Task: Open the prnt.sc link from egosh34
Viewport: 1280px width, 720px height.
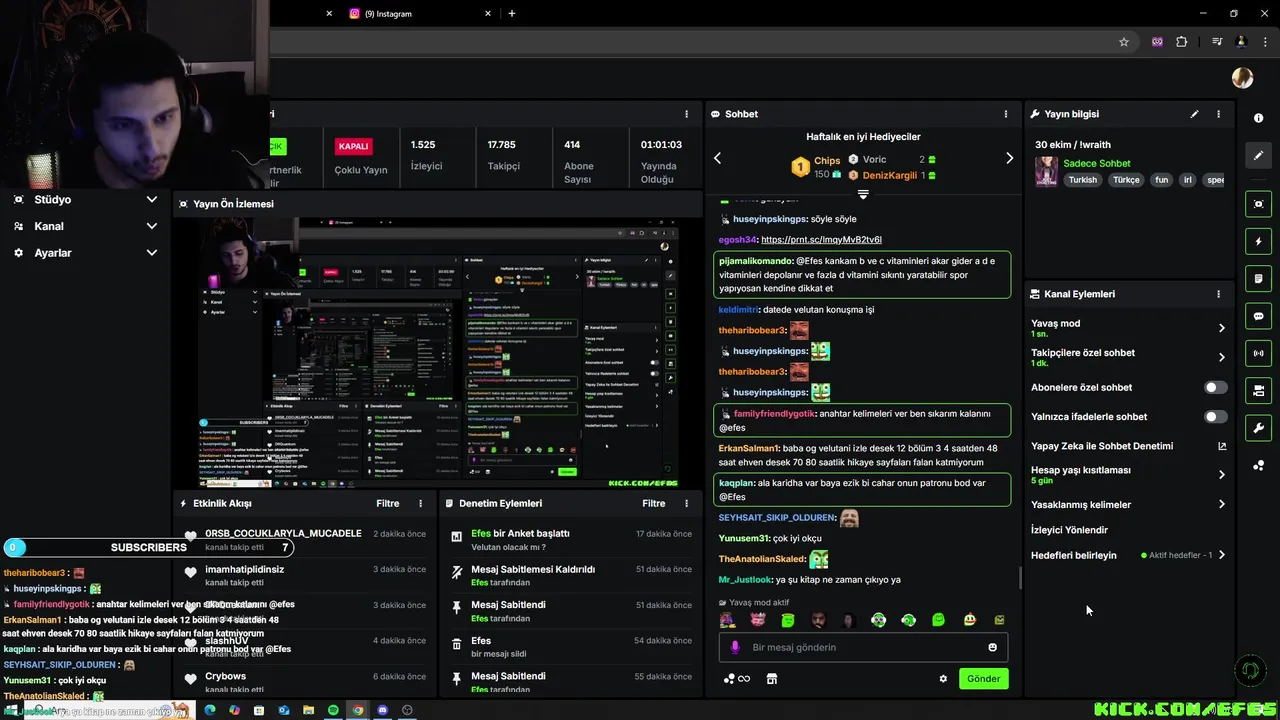Action: (x=821, y=240)
